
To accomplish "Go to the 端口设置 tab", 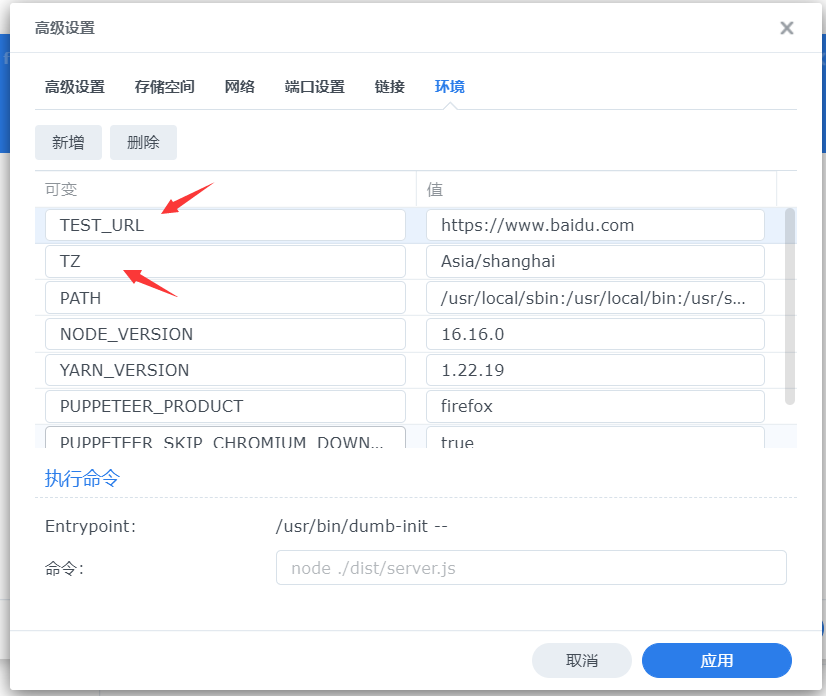I will 314,87.
